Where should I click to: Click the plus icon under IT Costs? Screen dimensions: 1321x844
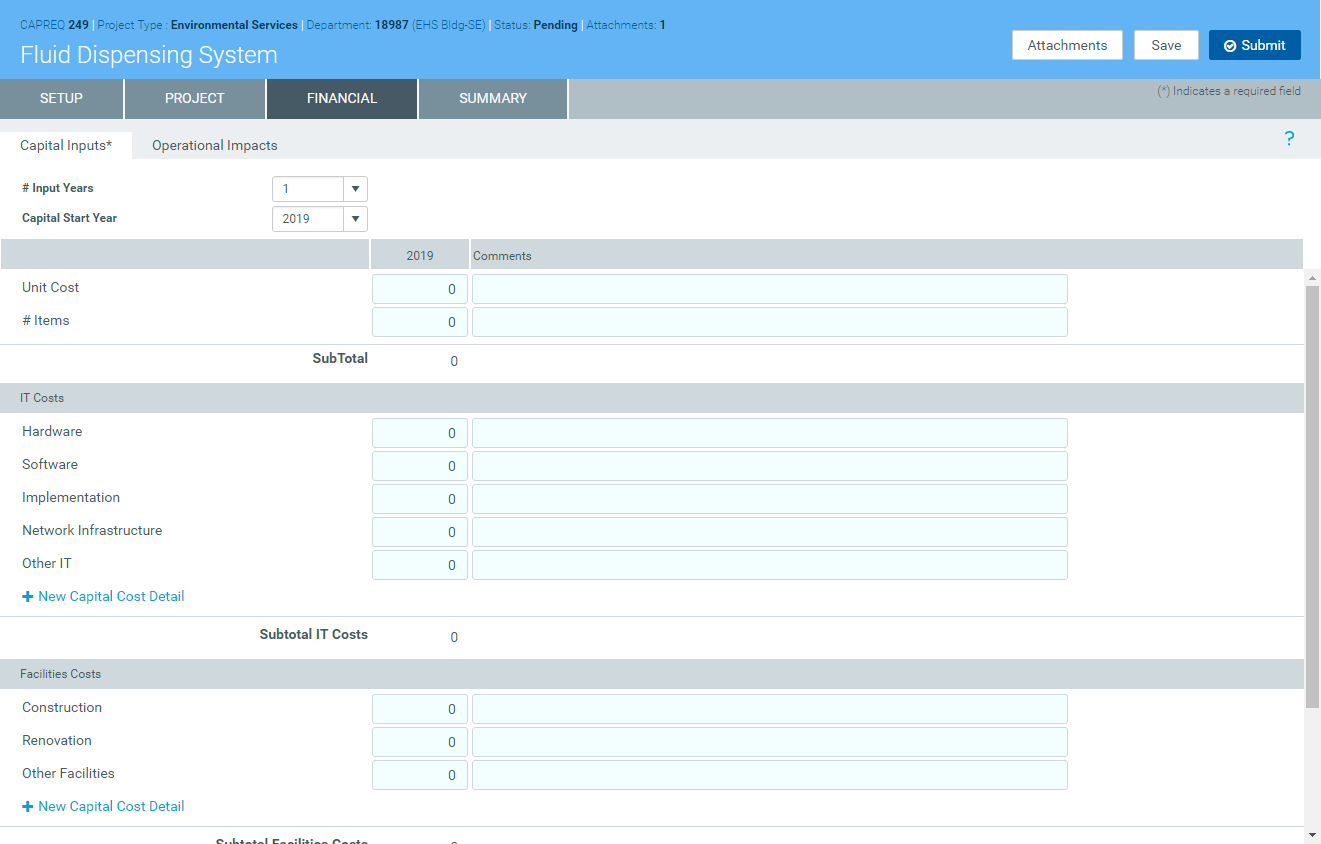pos(28,597)
